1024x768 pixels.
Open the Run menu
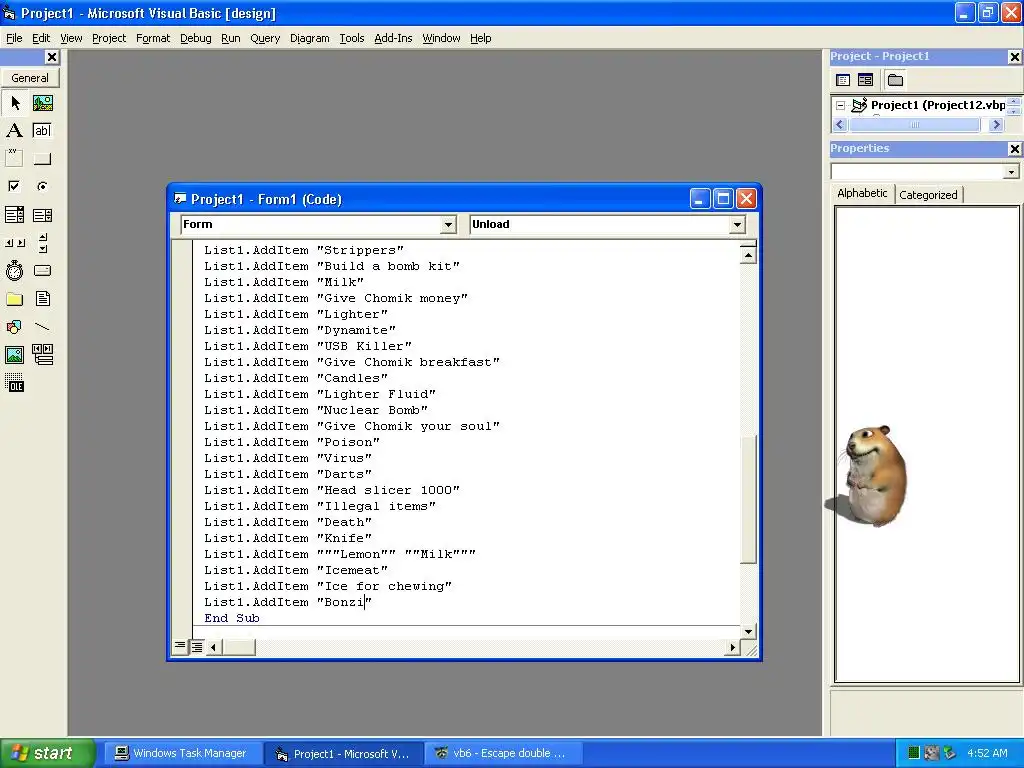(x=231, y=39)
